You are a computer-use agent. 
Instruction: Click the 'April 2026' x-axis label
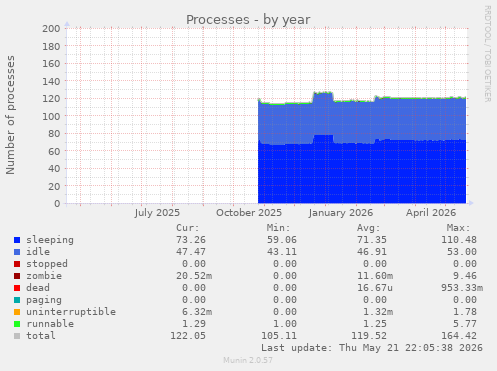[431, 213]
